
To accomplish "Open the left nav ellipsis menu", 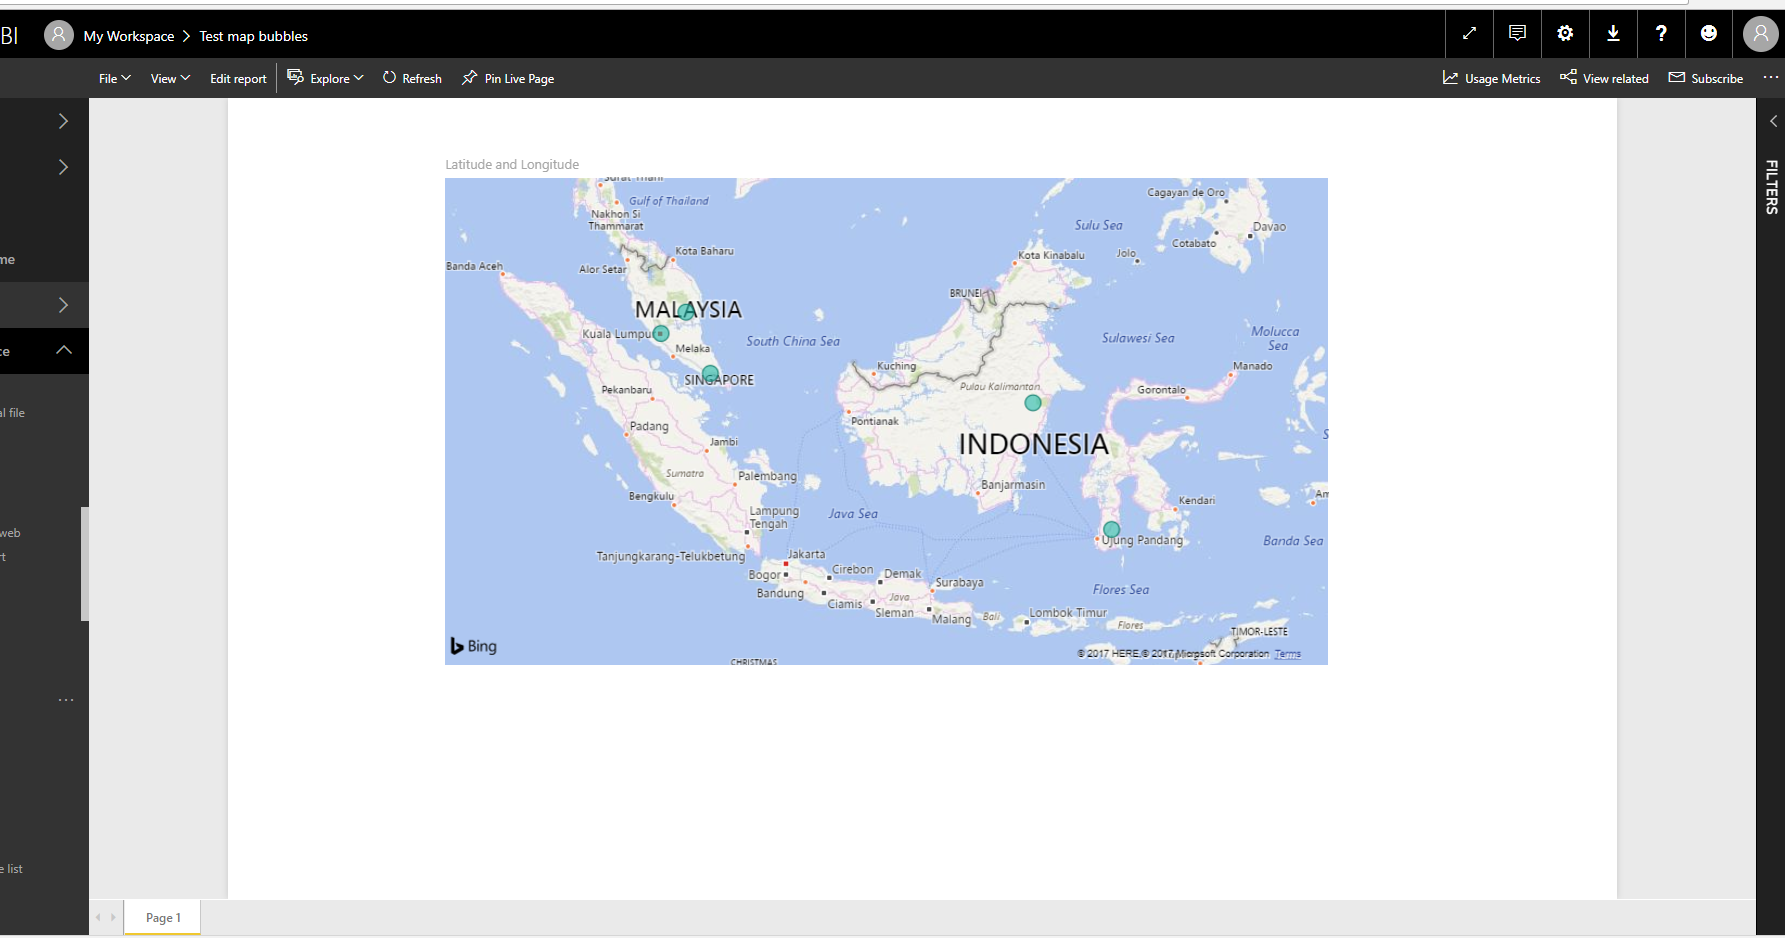I will coord(66,700).
